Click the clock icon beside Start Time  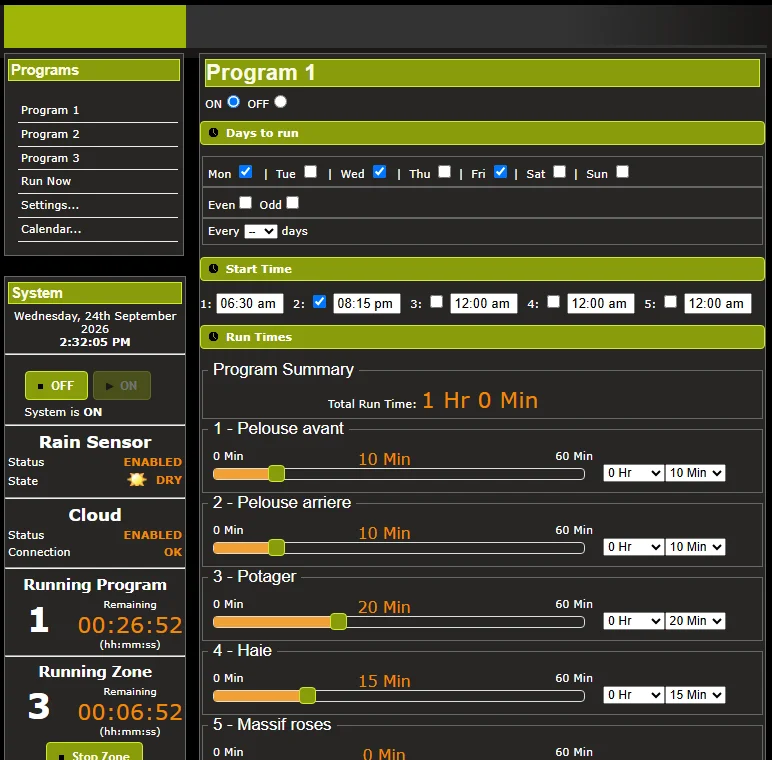point(213,269)
